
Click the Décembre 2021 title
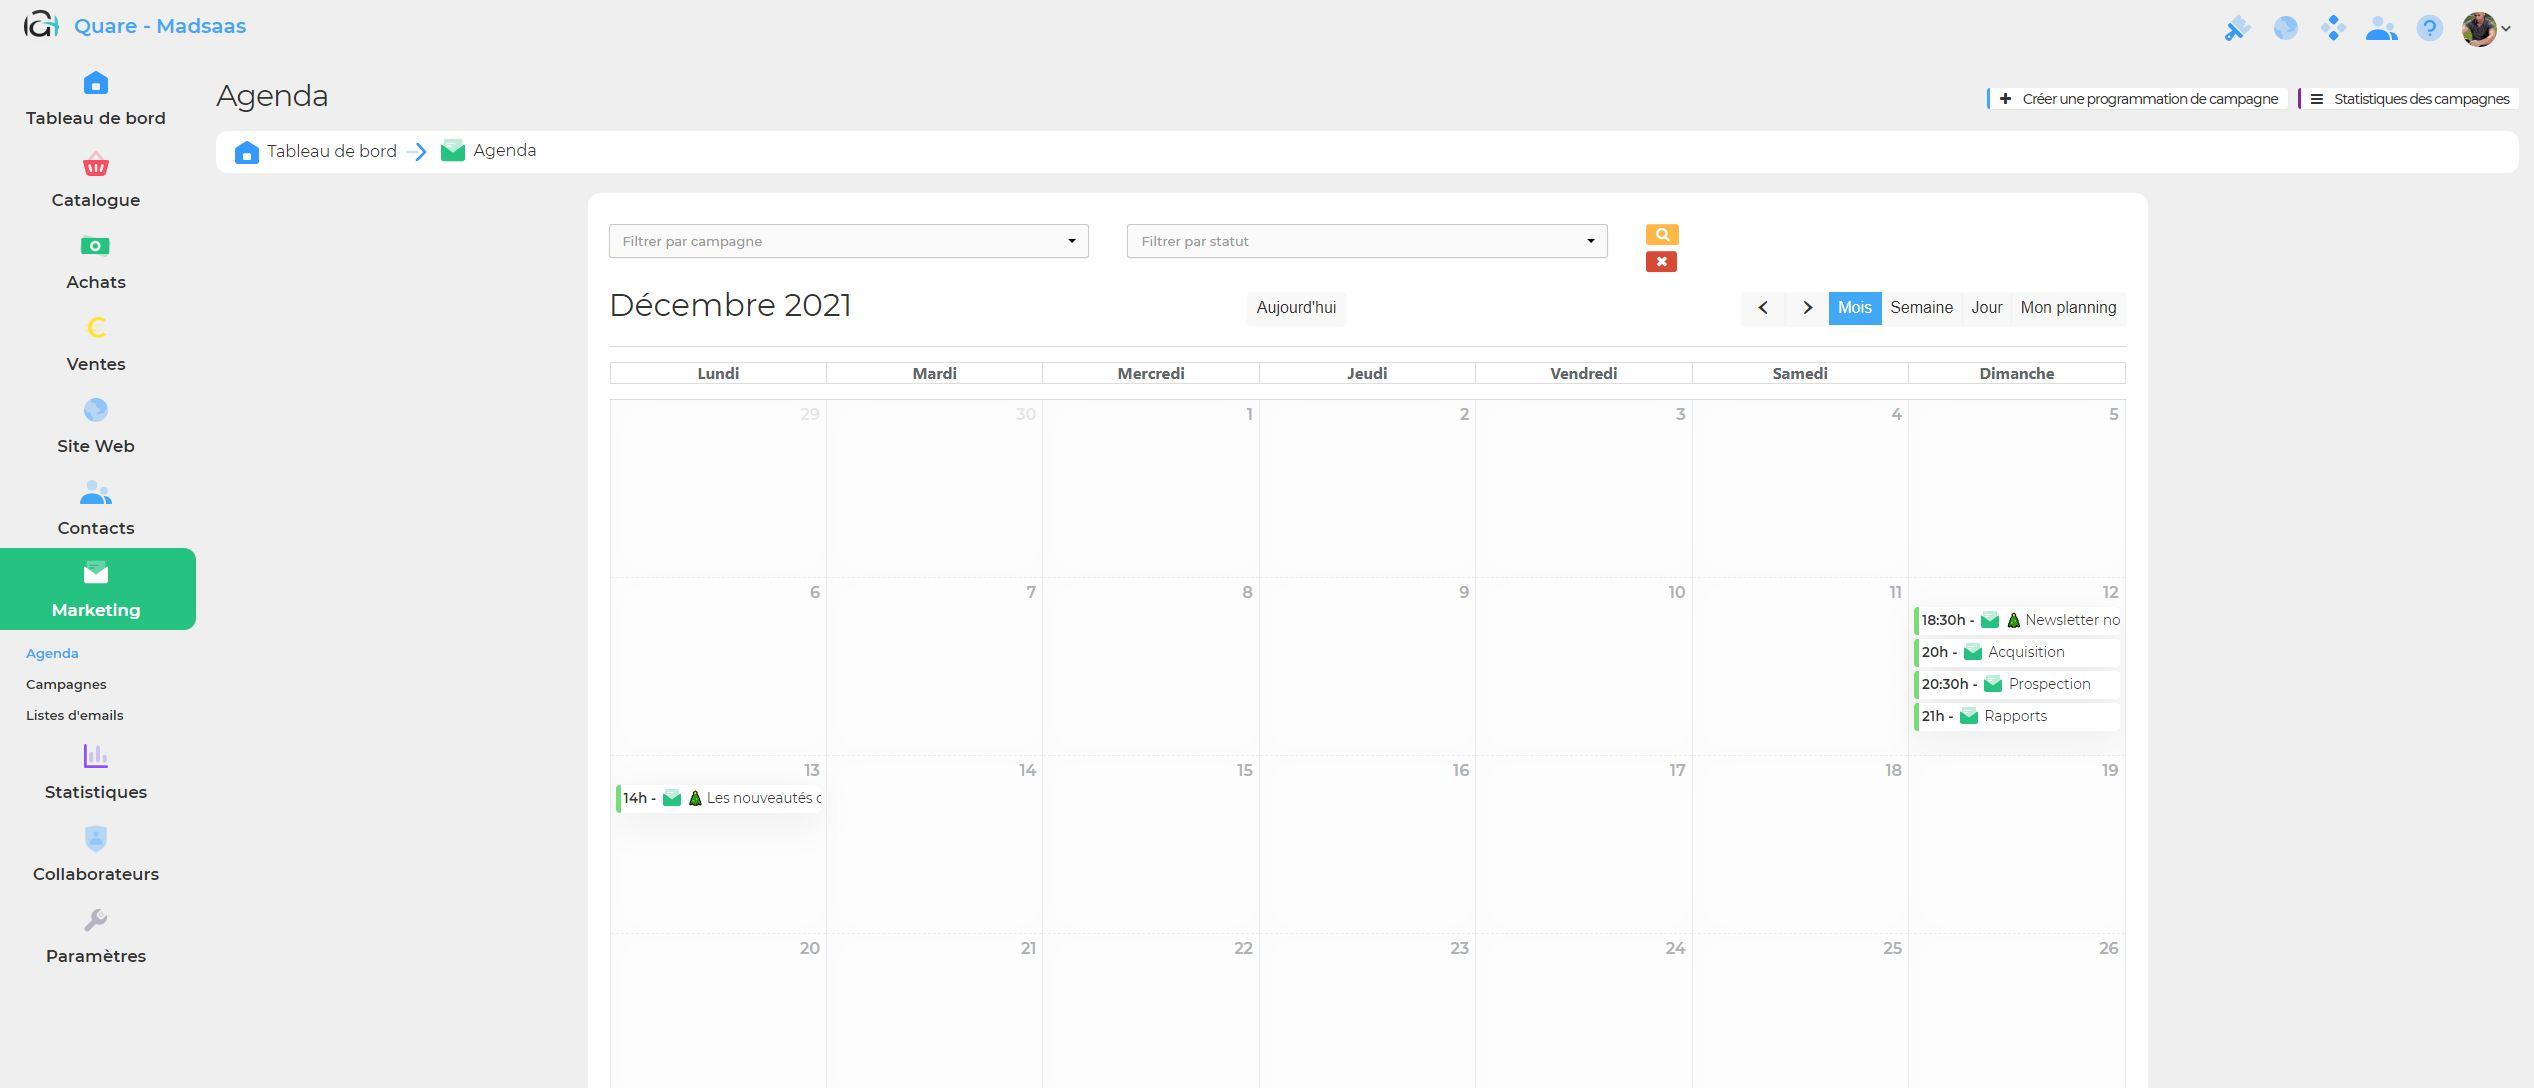click(x=730, y=306)
